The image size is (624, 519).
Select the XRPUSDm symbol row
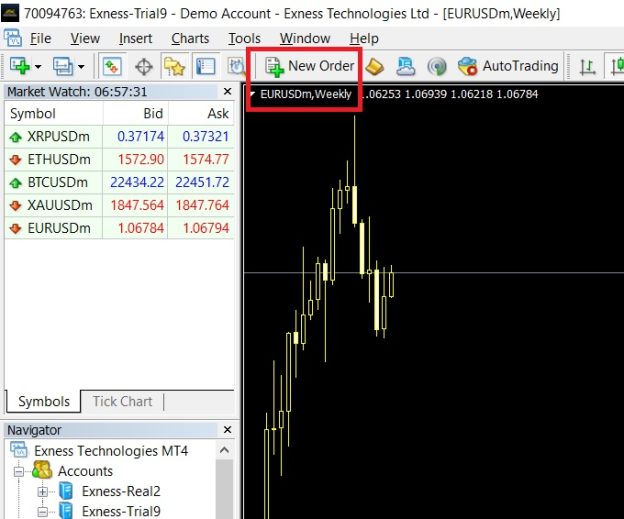coord(119,137)
